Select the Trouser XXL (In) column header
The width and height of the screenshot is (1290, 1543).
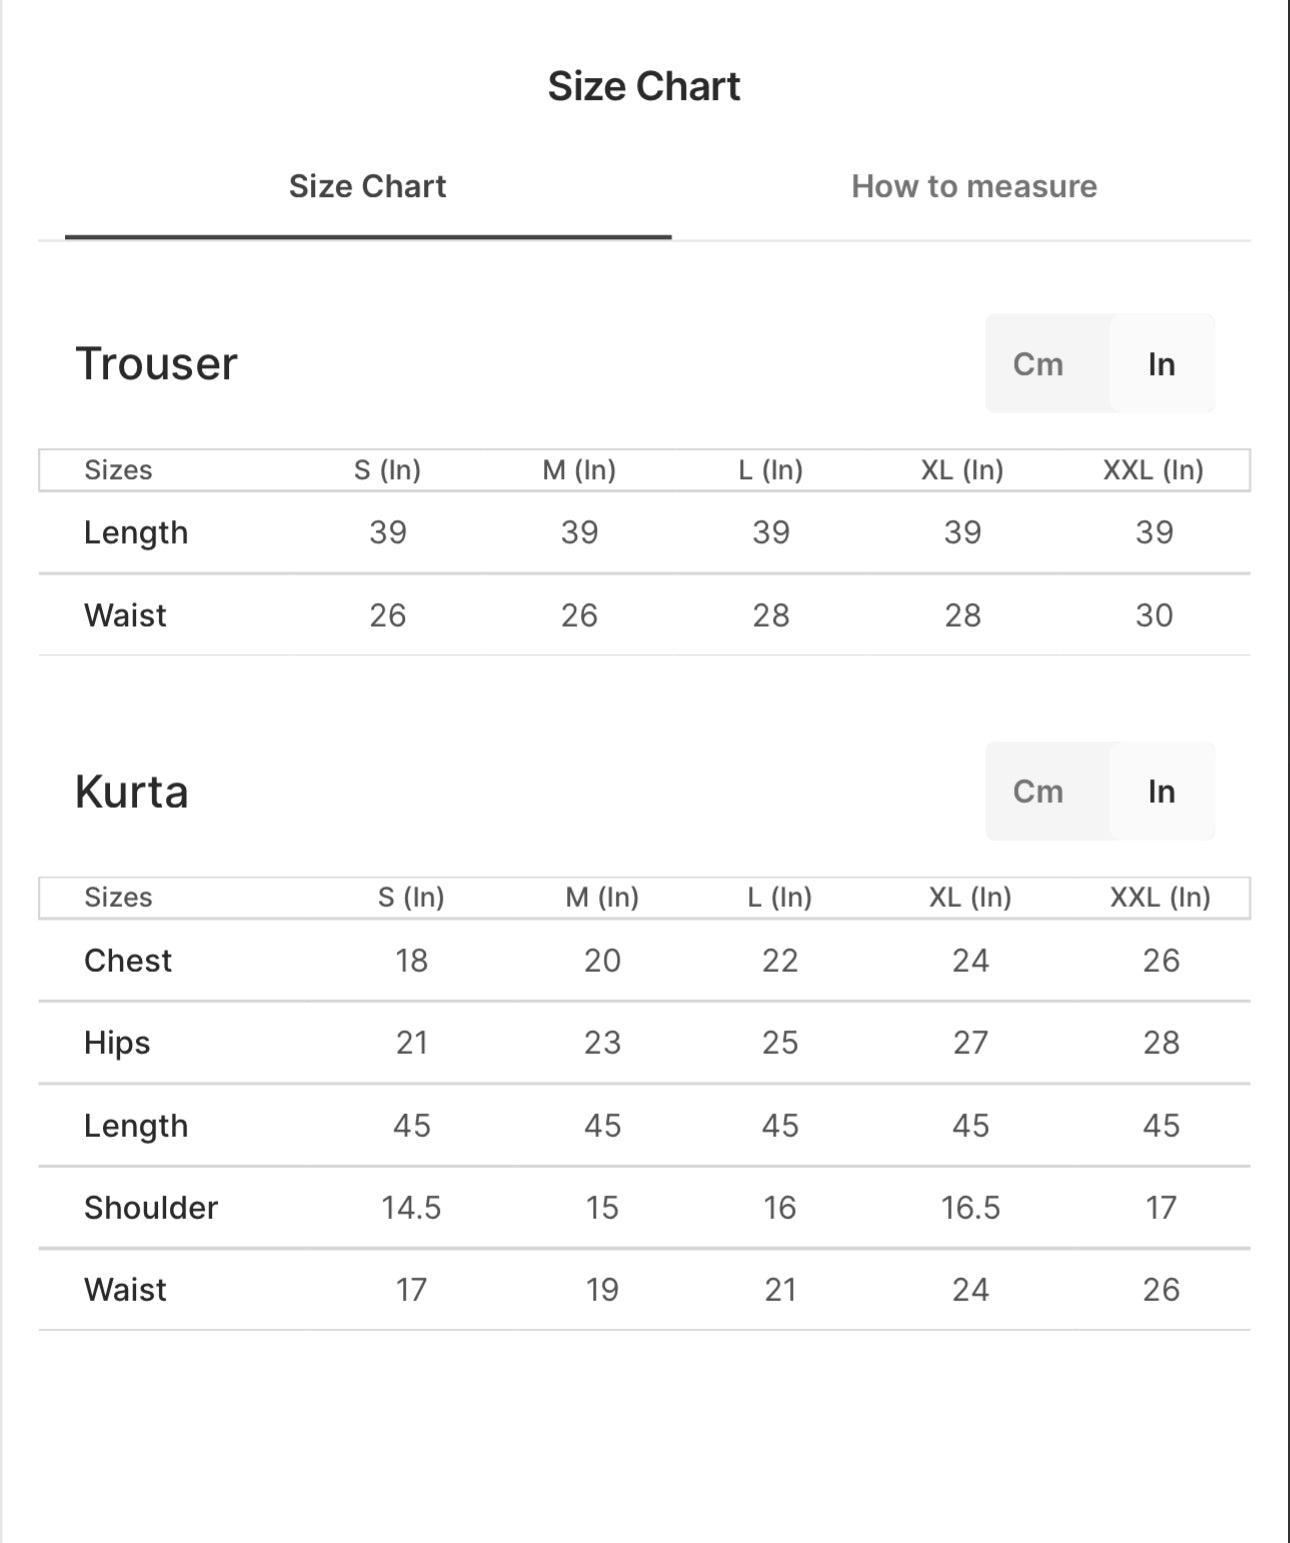tap(1153, 470)
